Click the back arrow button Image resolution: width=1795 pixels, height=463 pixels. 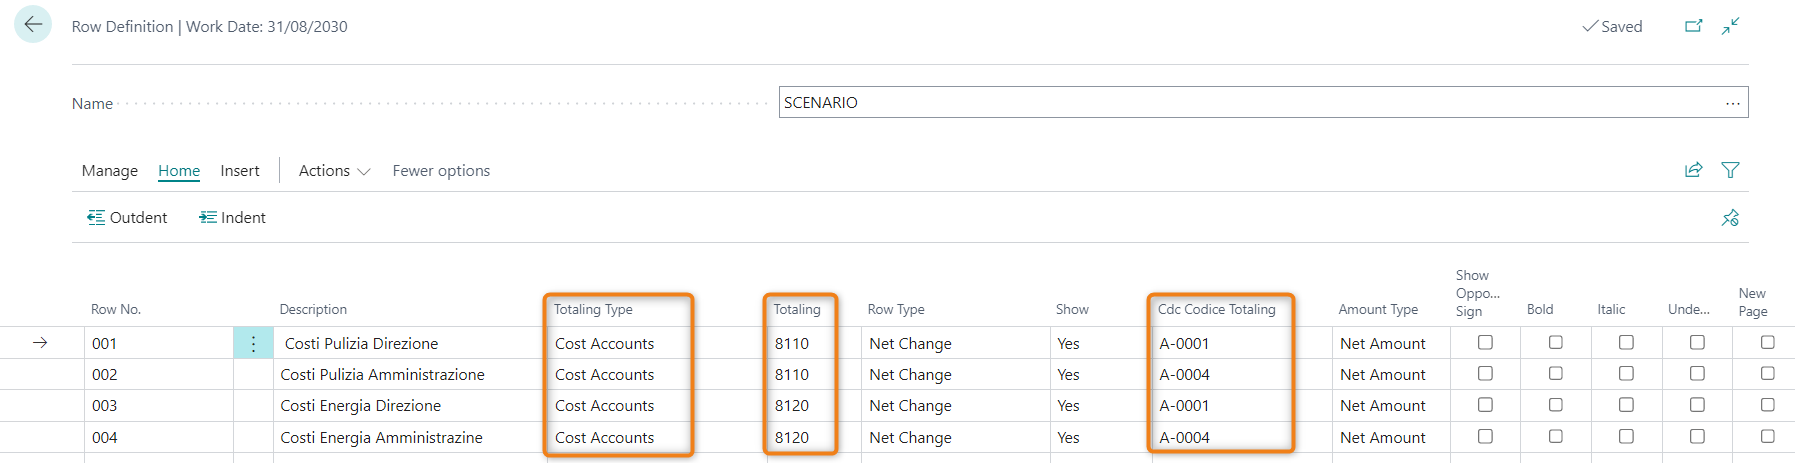click(x=33, y=25)
